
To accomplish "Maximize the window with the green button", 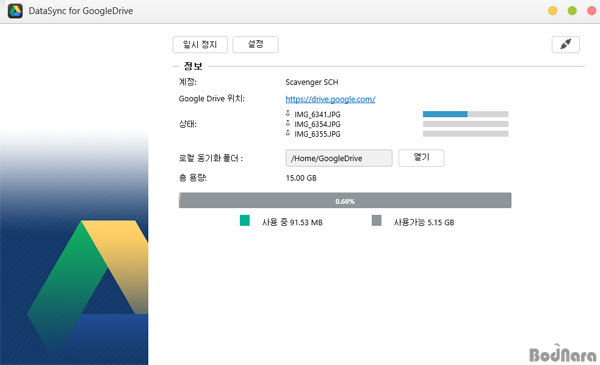I will [x=572, y=11].
